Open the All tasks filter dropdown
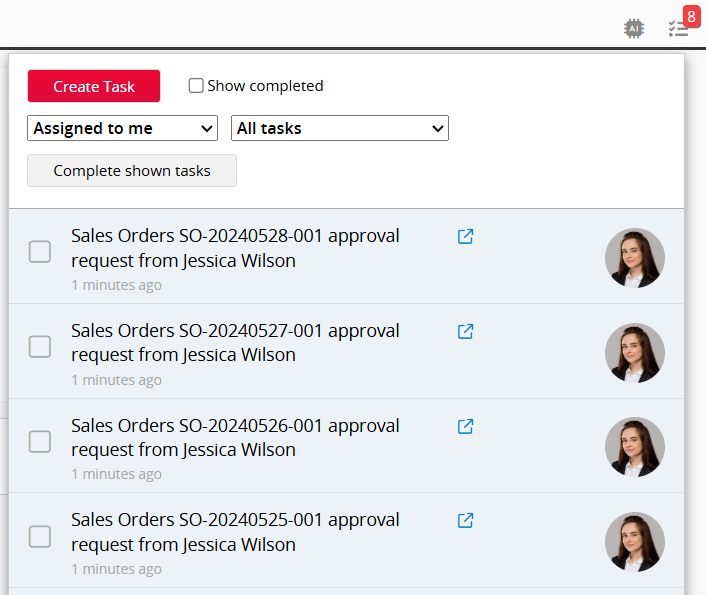The image size is (706, 595). click(x=339, y=128)
